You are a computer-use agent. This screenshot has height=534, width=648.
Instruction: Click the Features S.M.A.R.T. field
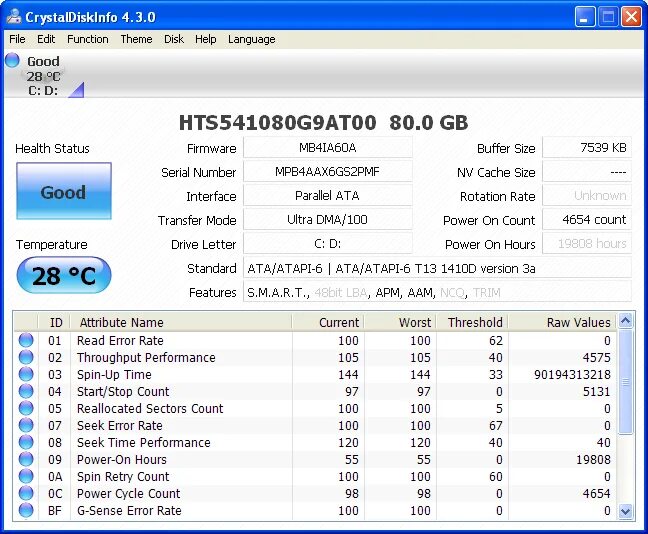click(x=437, y=292)
